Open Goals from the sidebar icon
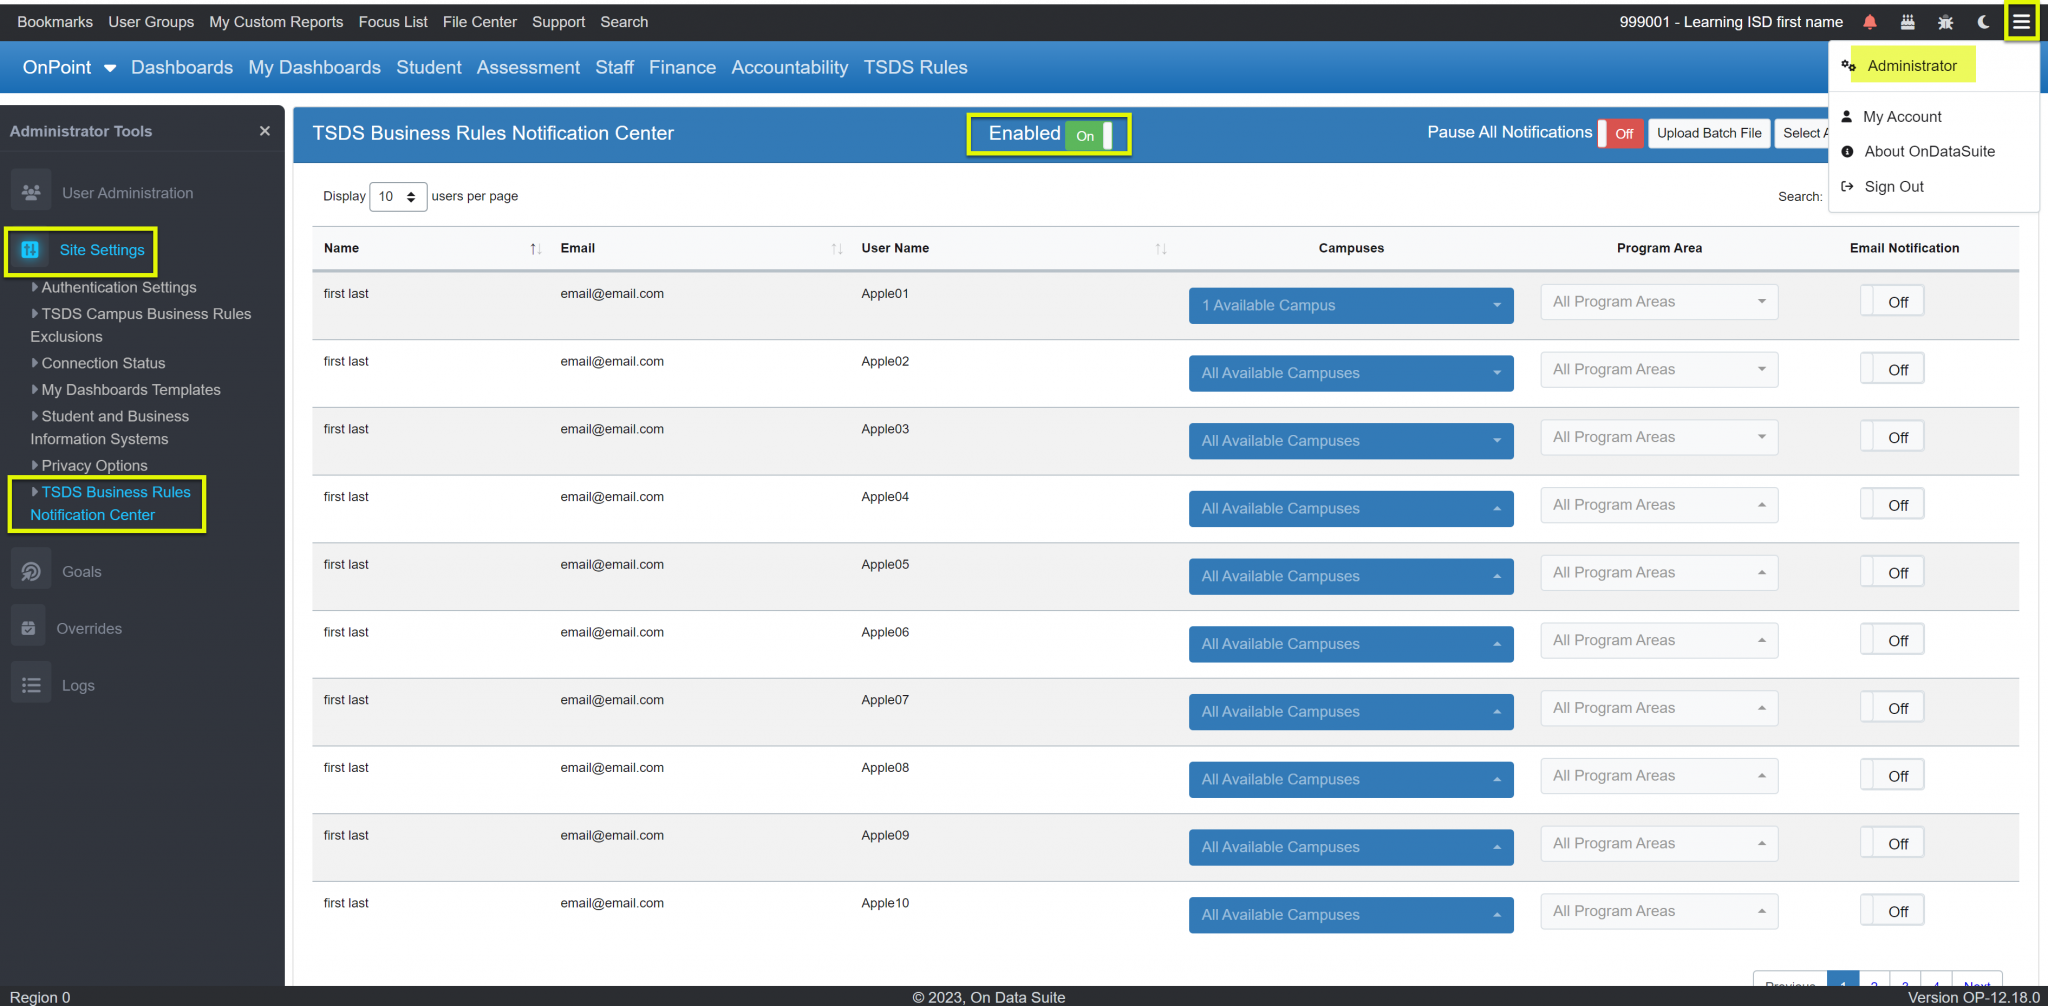 click(31, 569)
